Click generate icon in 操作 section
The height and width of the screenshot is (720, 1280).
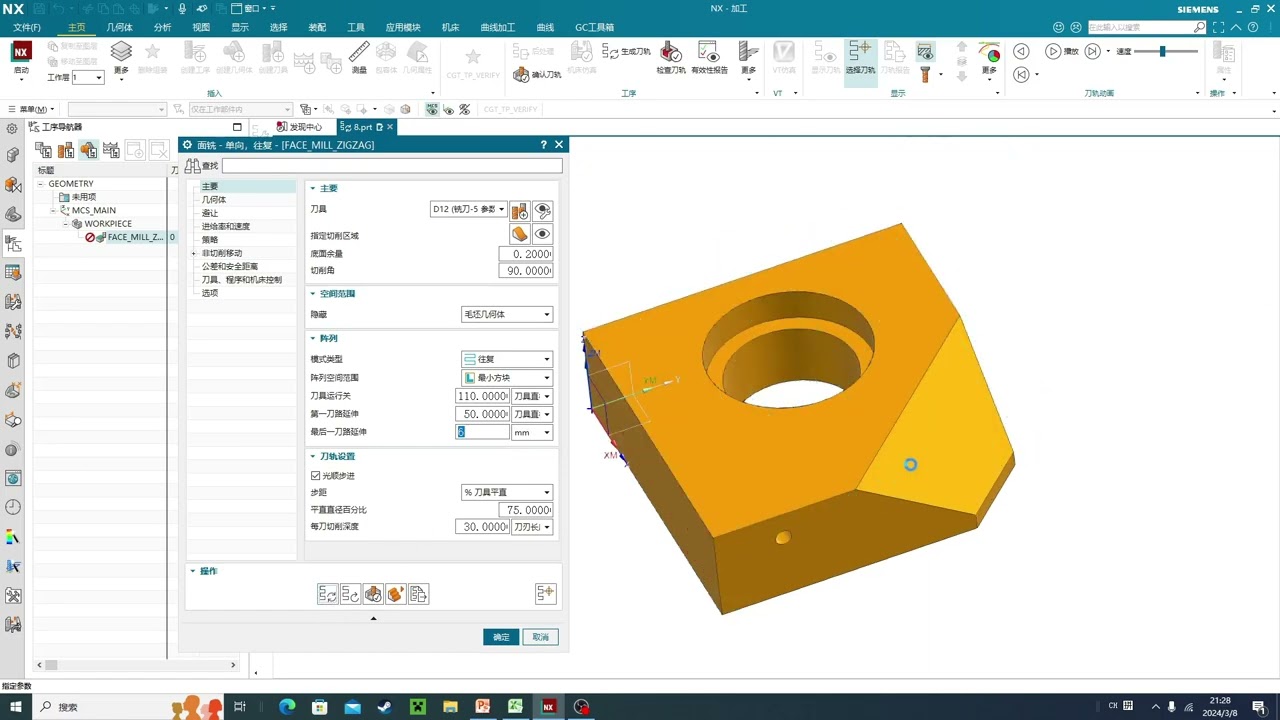pos(327,594)
